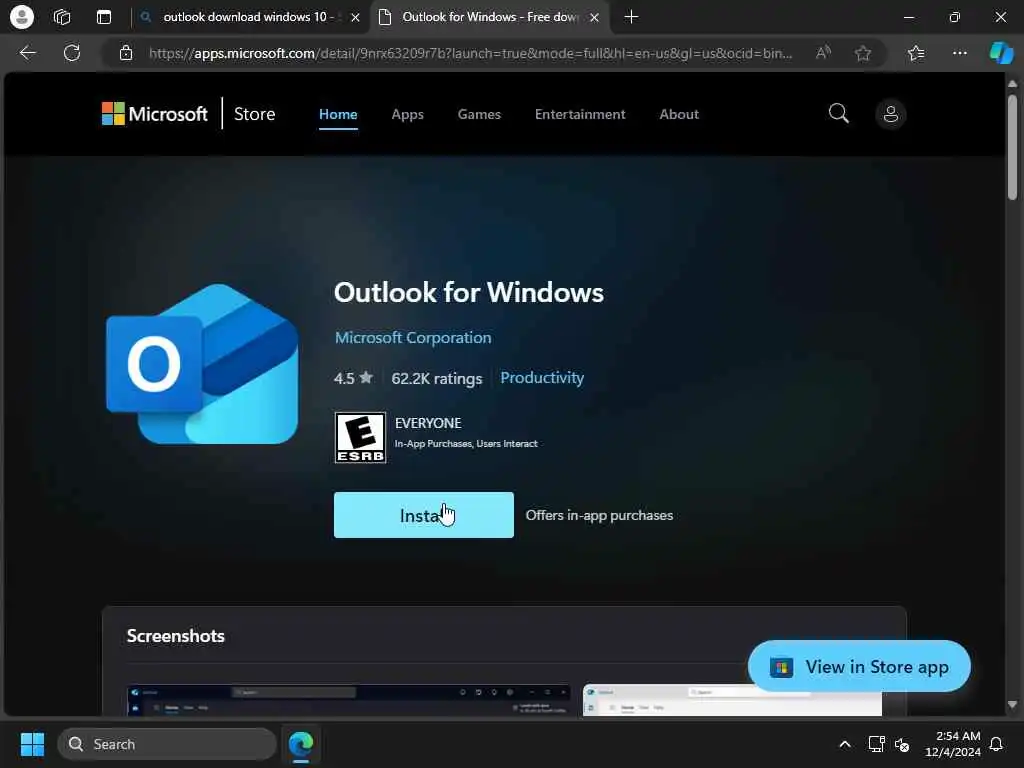1024x768 pixels.
Task: Click the muted volume tray icon
Action: [902, 744]
